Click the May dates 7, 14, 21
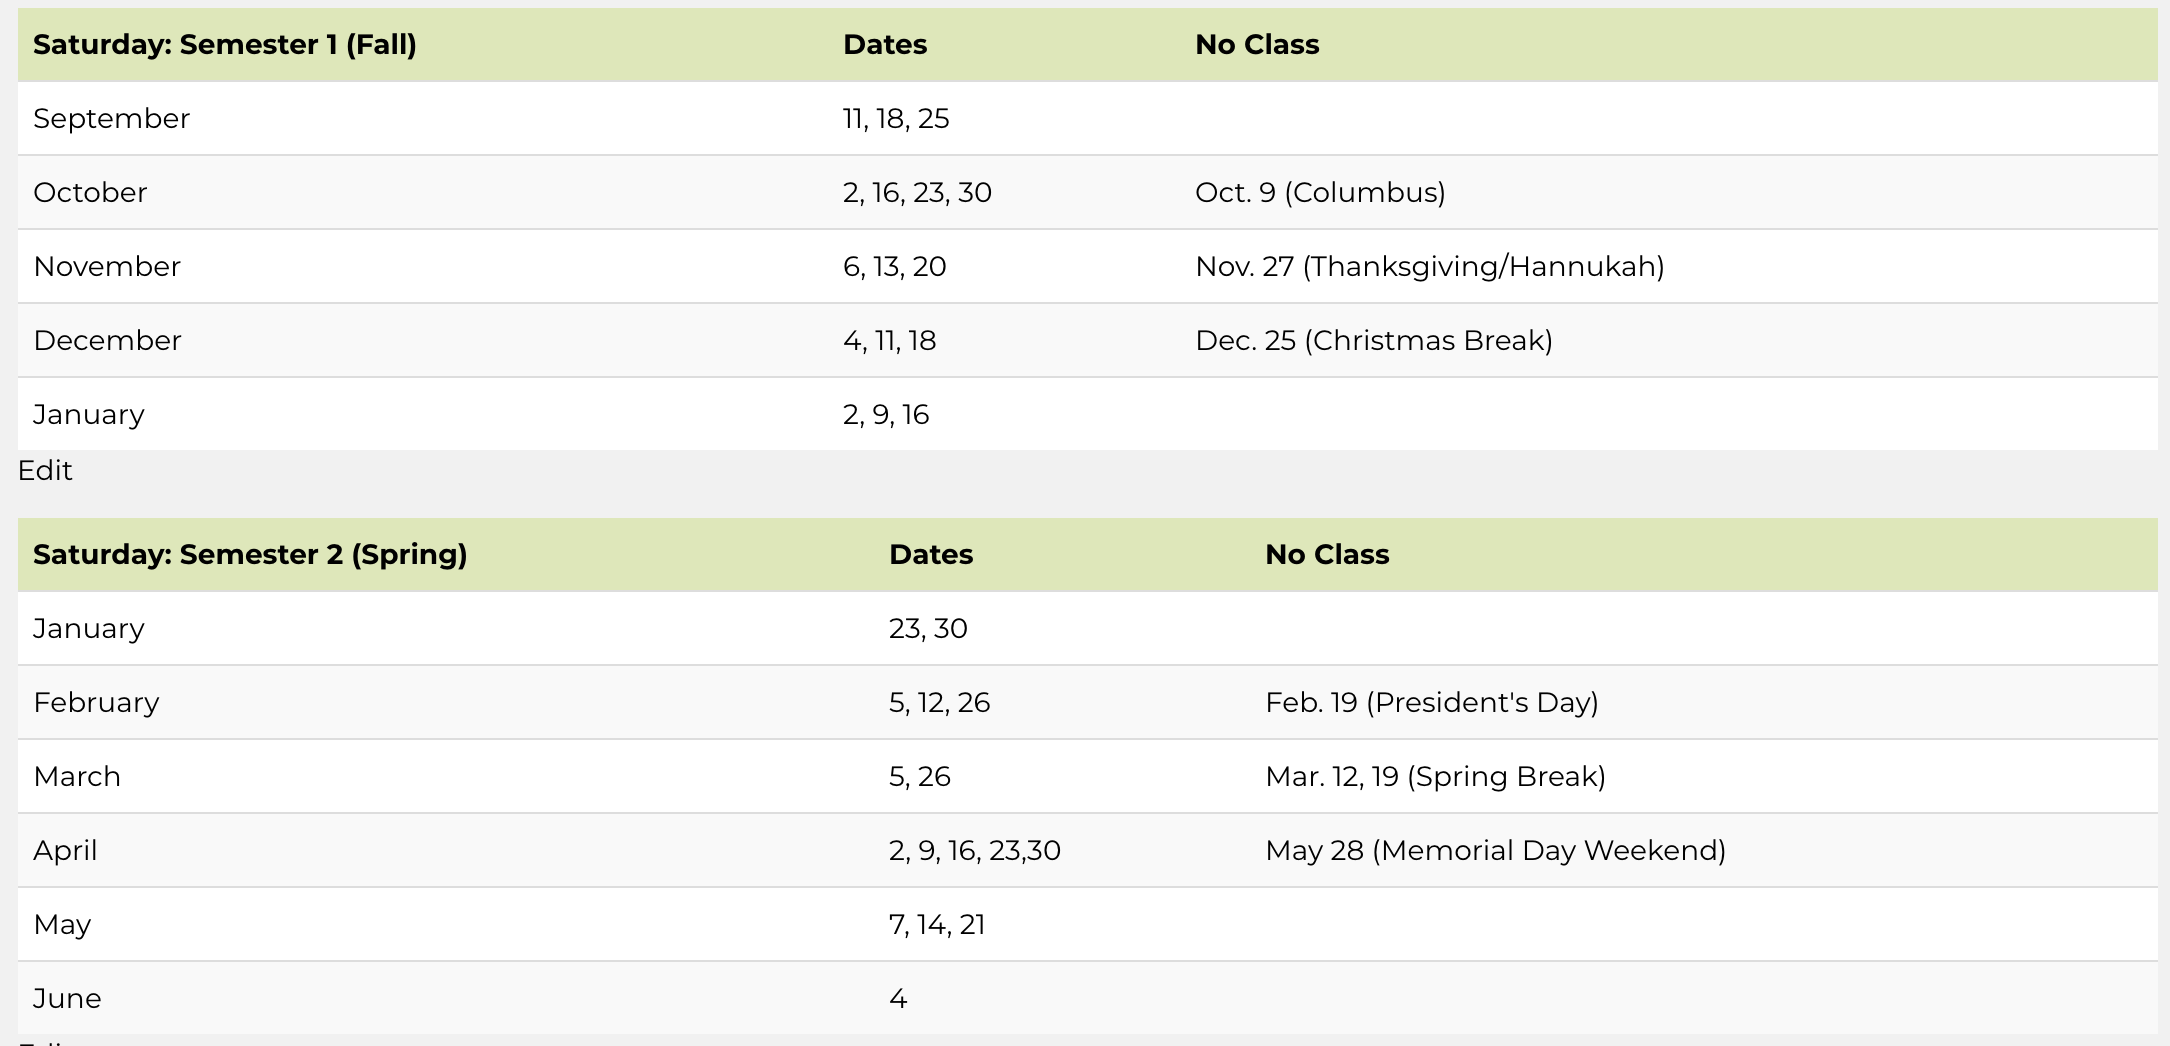 (937, 925)
